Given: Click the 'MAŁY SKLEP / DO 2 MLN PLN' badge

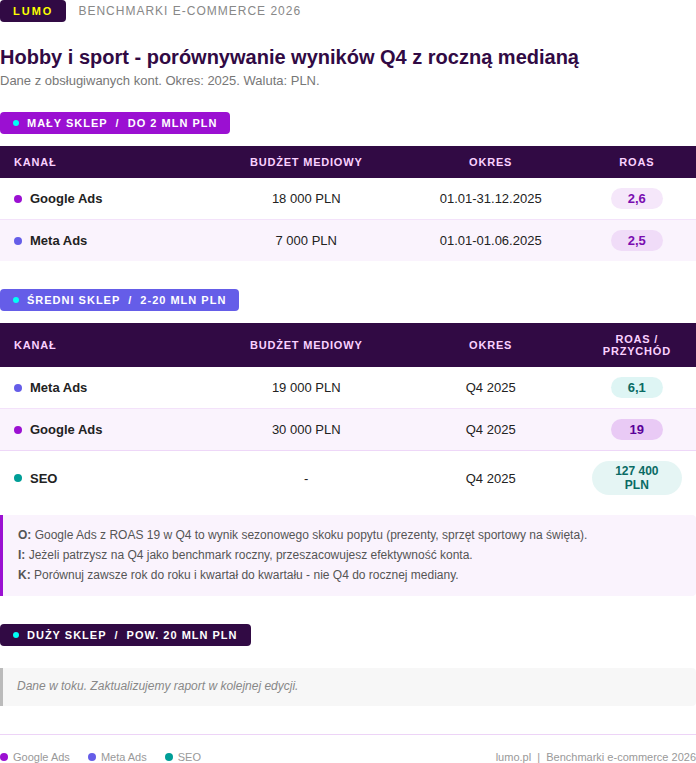Looking at the screenshot, I should tap(115, 123).
